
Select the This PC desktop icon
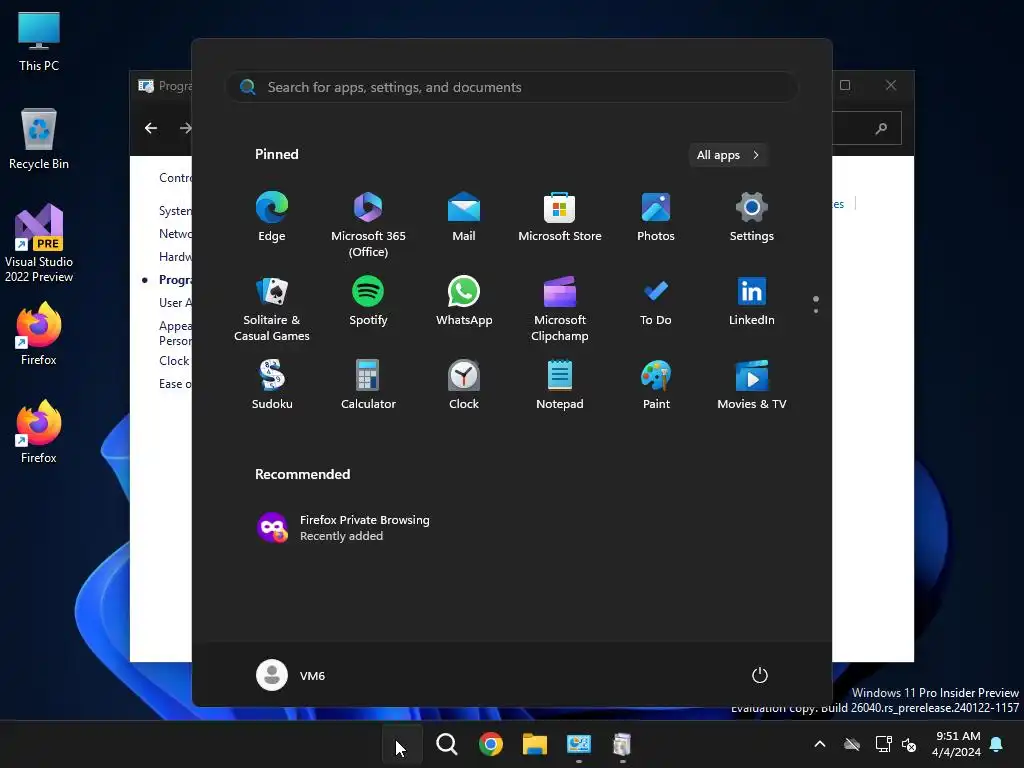(x=39, y=42)
